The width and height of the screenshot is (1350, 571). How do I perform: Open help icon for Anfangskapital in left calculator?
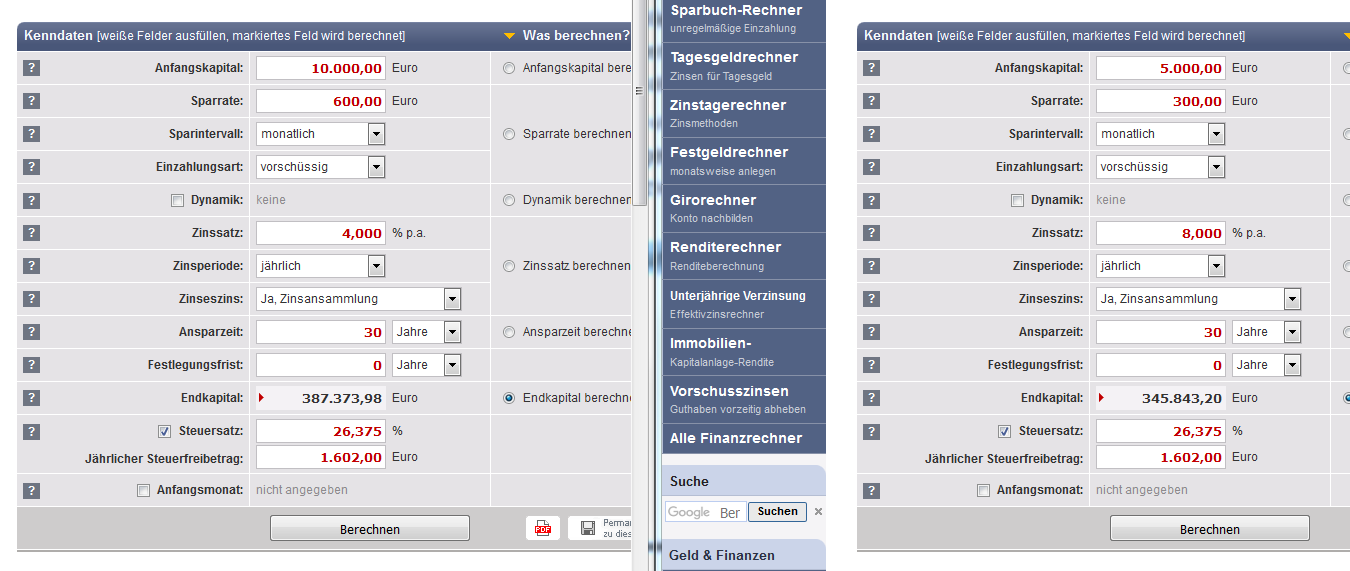point(31,68)
